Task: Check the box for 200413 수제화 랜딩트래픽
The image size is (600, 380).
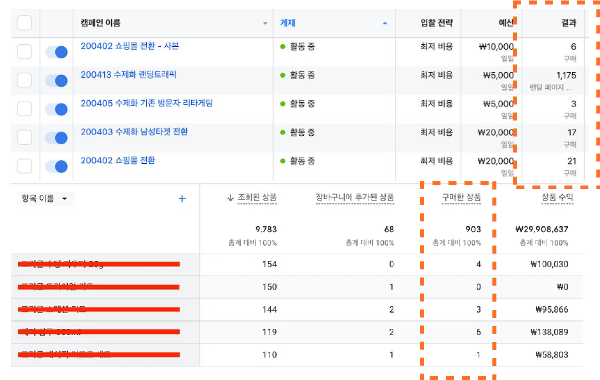Action: pyautogui.click(x=24, y=80)
